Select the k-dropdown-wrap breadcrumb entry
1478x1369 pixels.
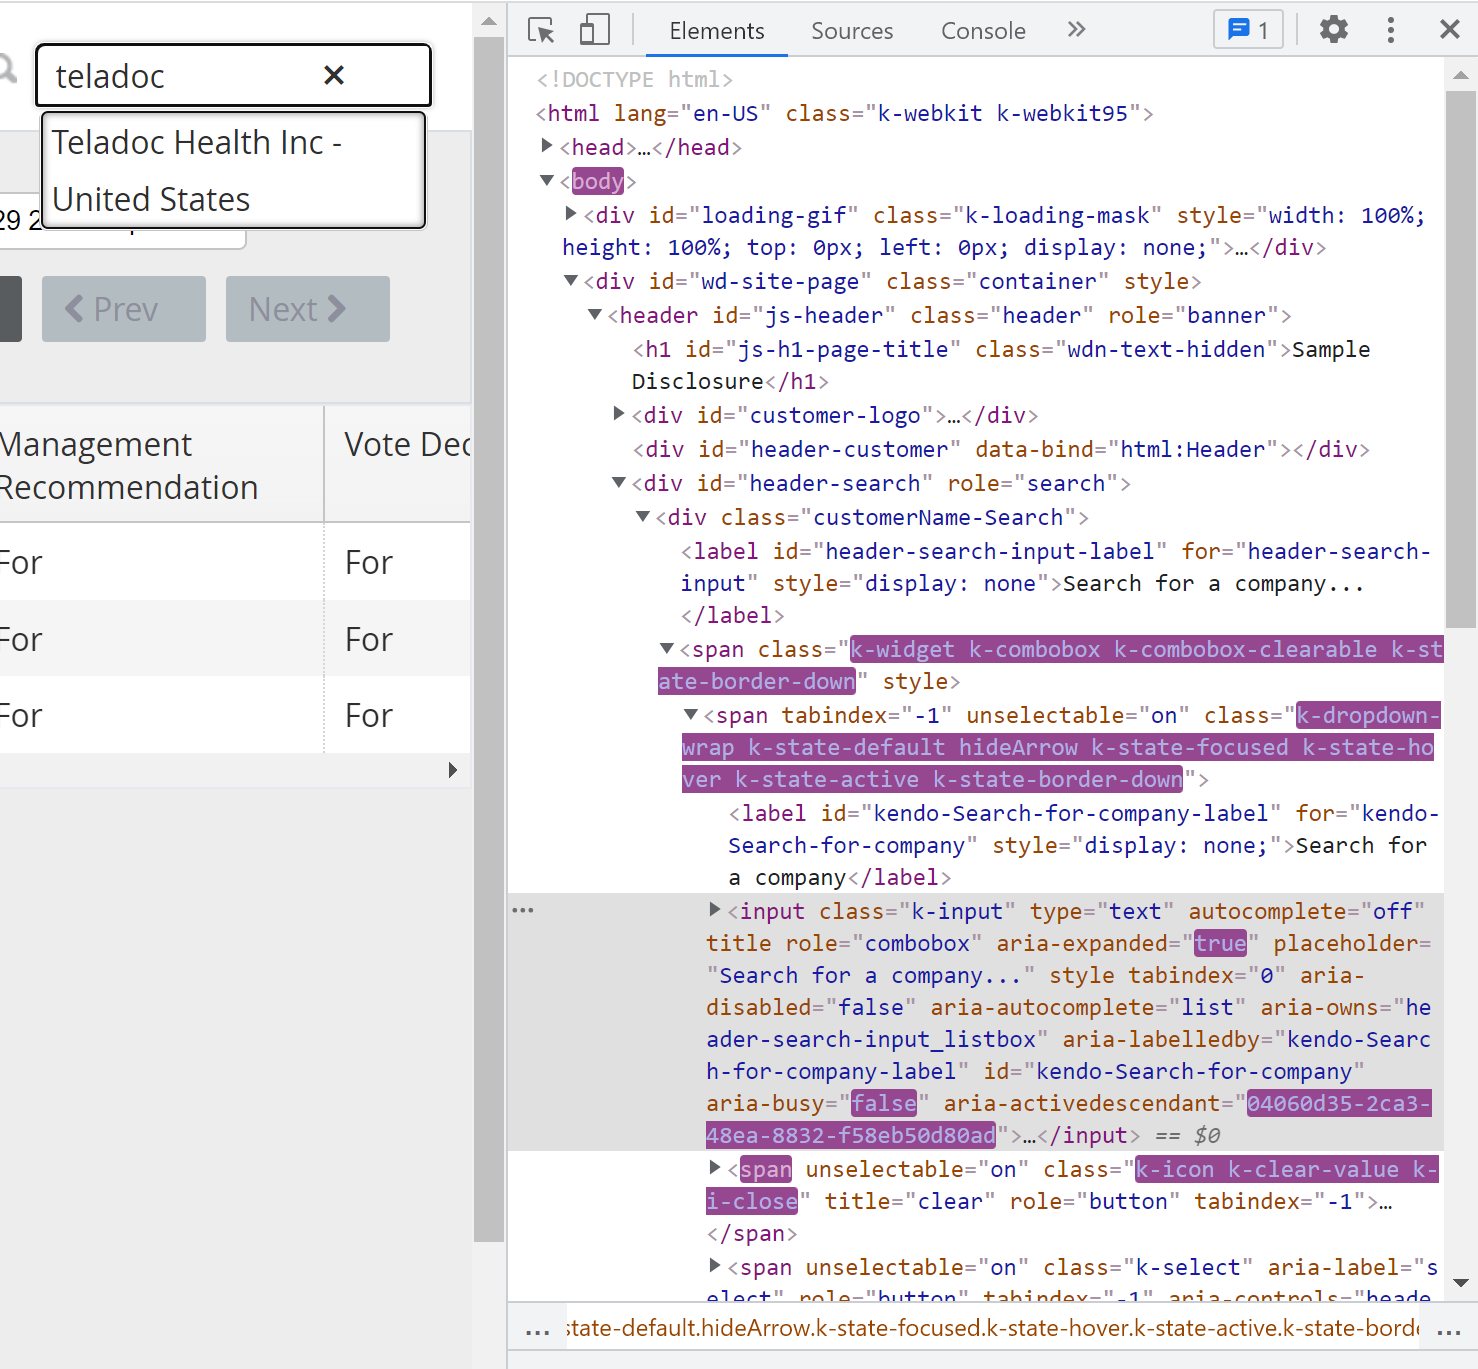point(992,1328)
